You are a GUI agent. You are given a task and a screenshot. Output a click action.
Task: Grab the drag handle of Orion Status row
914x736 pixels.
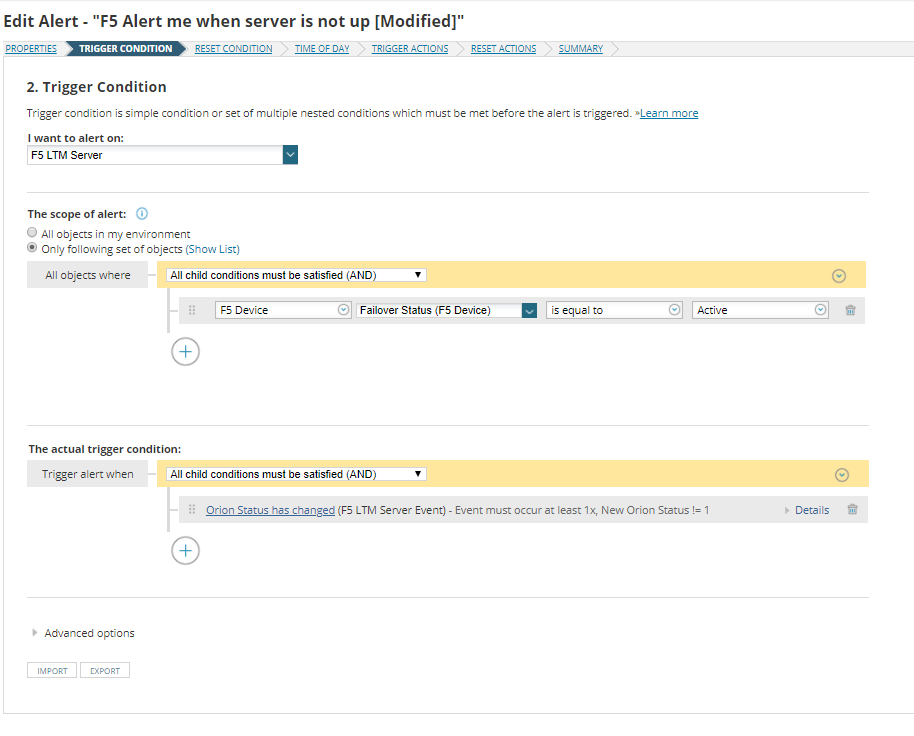point(192,509)
